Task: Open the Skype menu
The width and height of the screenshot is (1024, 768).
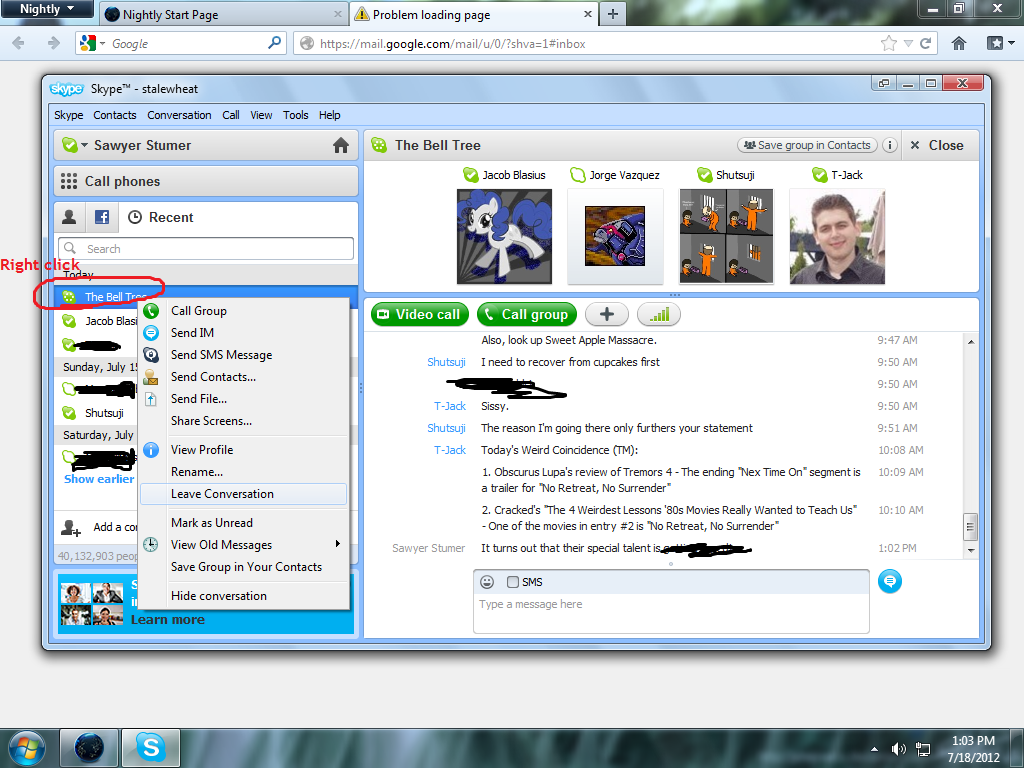Action: click(x=69, y=115)
